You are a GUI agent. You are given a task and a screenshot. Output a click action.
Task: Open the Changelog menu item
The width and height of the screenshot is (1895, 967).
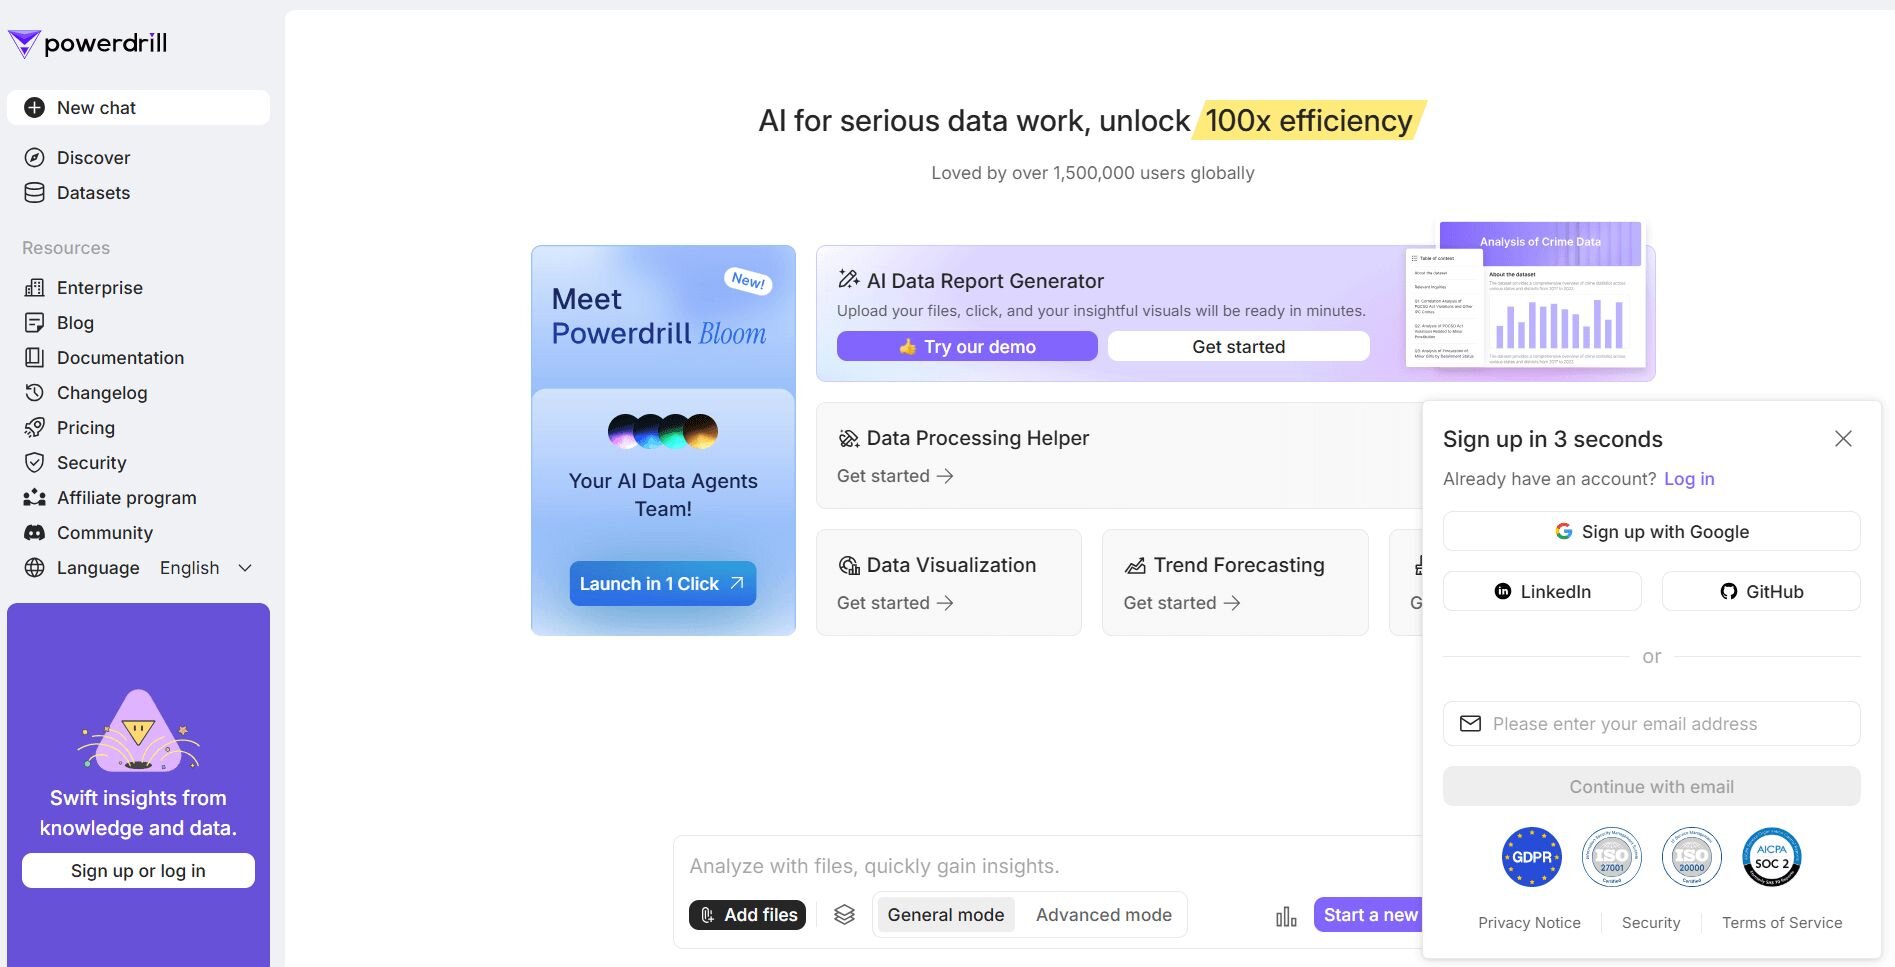(101, 393)
